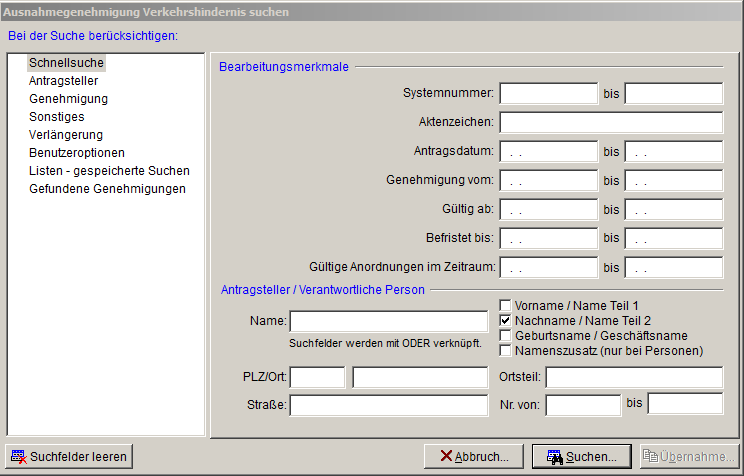Open the Antragsteller search category
The width and height of the screenshot is (744, 476).
pyautogui.click(x=63, y=81)
